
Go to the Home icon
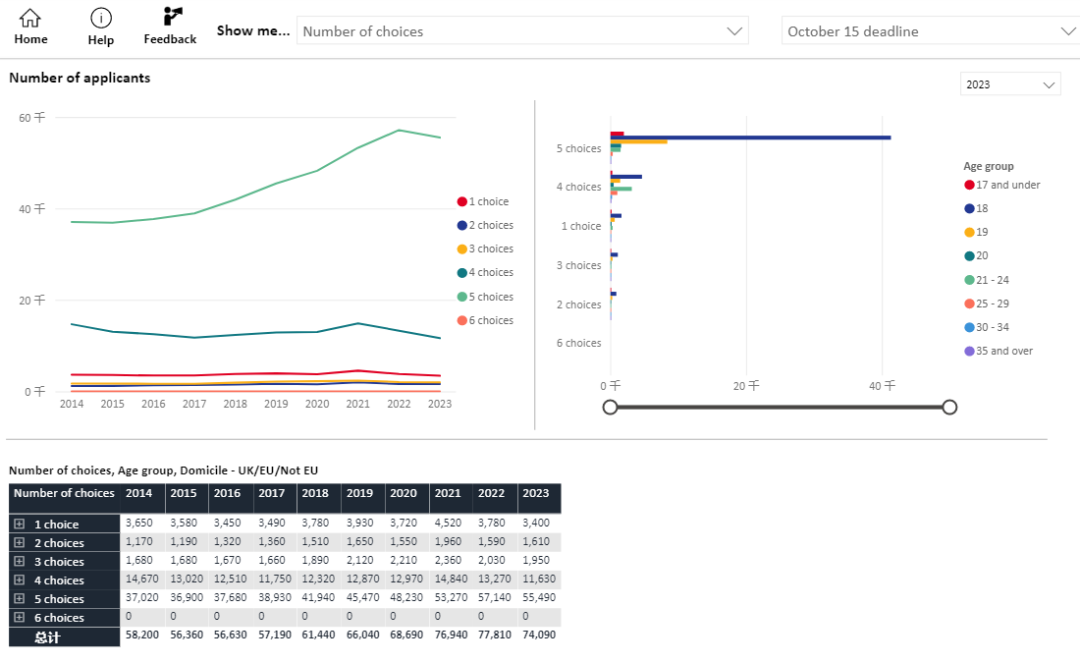(30, 18)
